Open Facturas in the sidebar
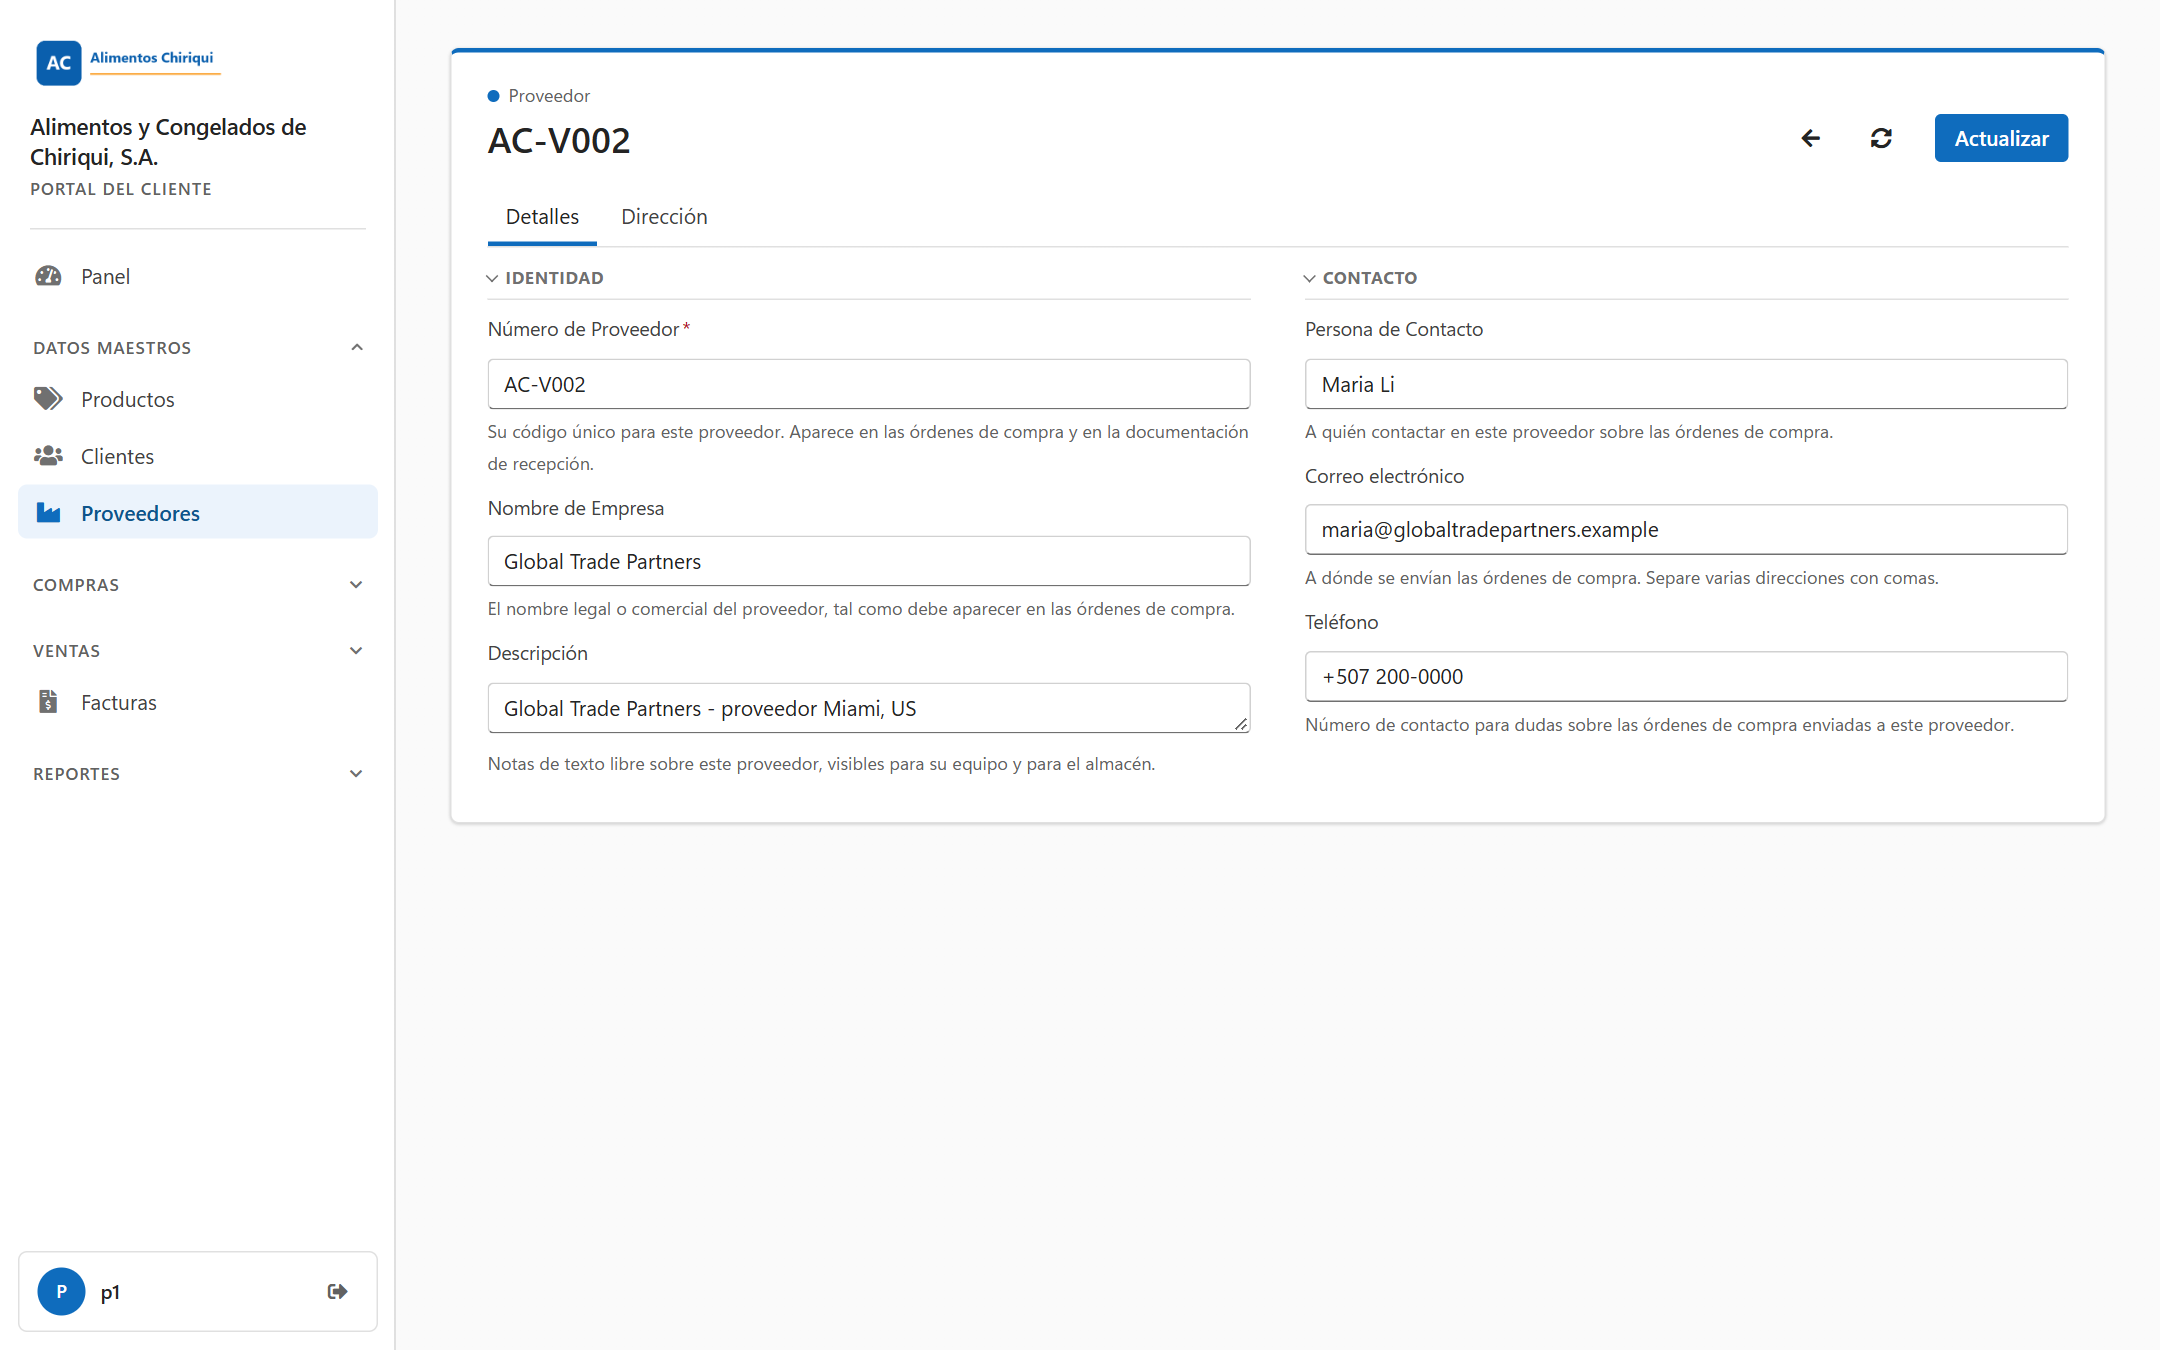The width and height of the screenshot is (2160, 1350). 198,702
